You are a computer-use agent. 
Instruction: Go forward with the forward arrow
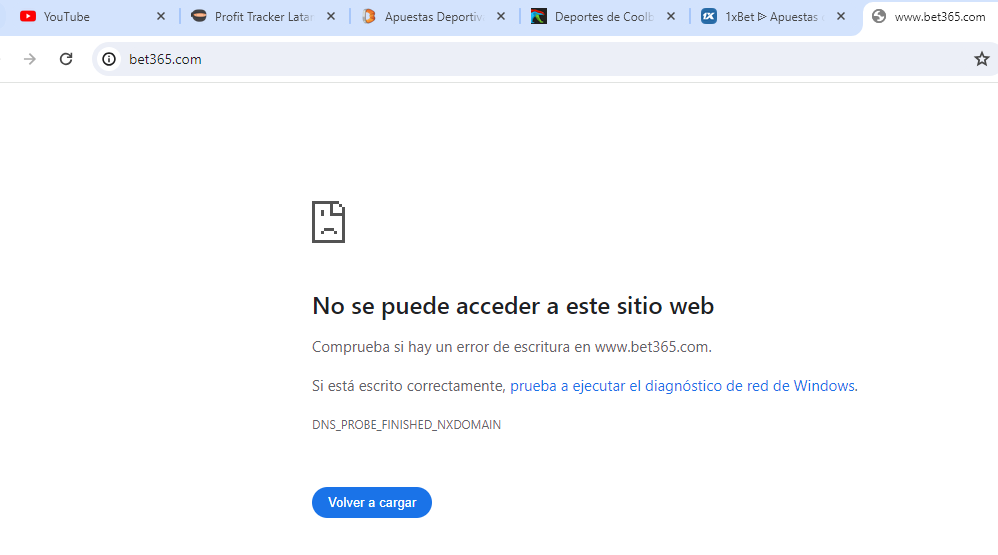pyautogui.click(x=29, y=59)
